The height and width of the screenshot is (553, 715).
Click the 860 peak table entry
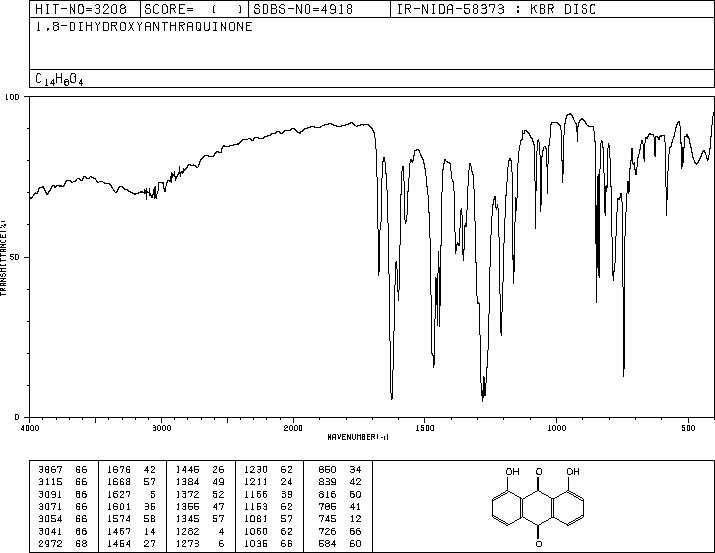pos(340,470)
